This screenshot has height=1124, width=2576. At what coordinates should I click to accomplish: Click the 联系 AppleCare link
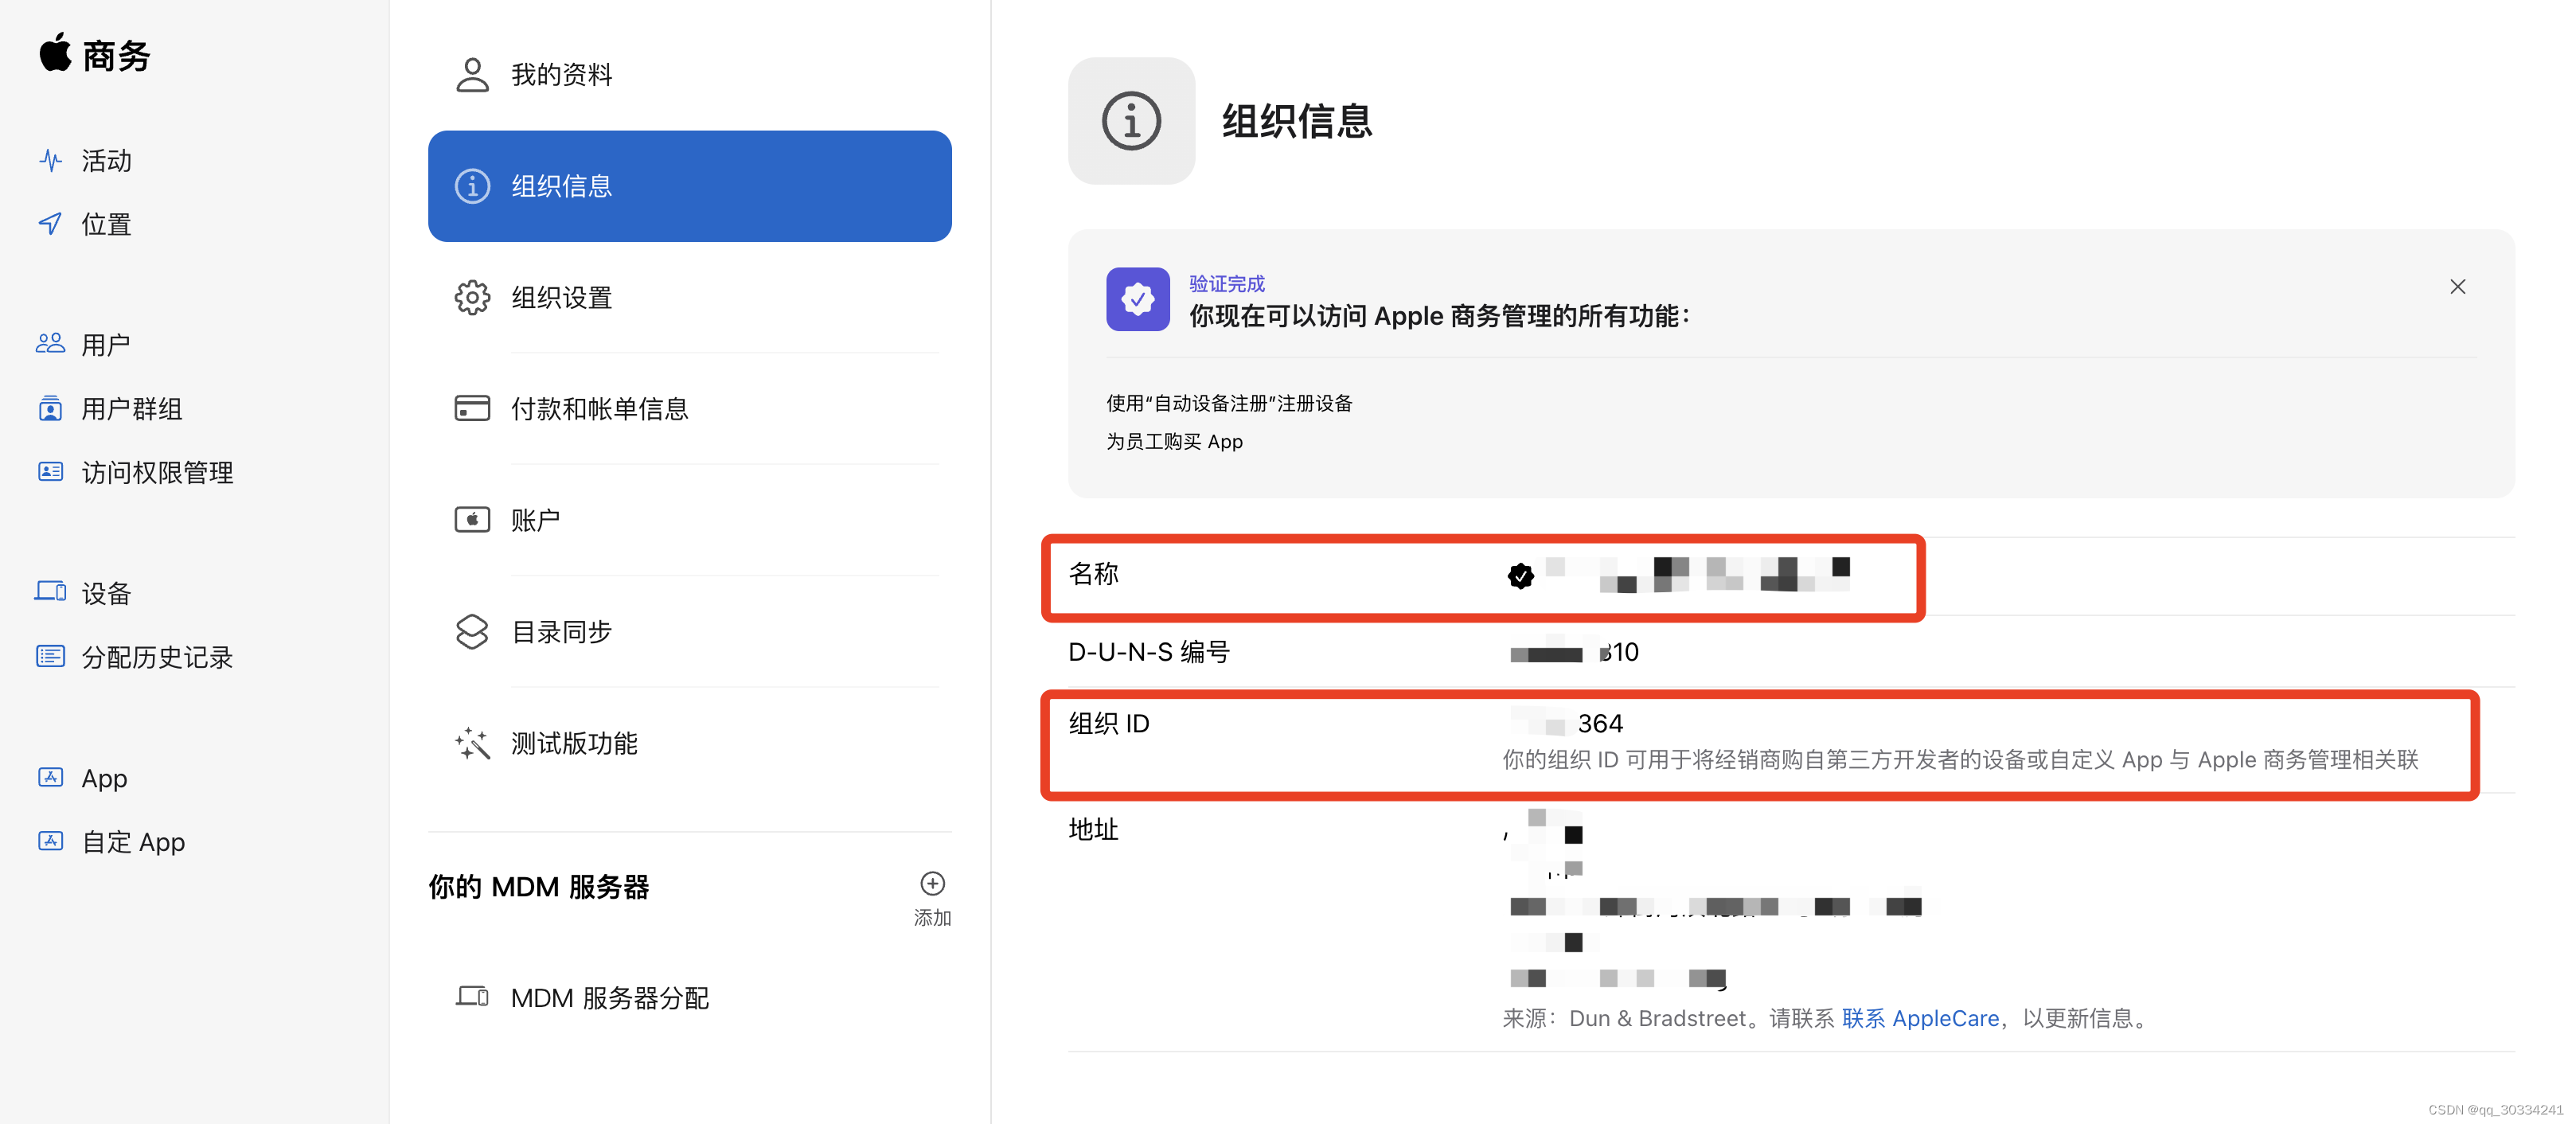[x=1920, y=1018]
